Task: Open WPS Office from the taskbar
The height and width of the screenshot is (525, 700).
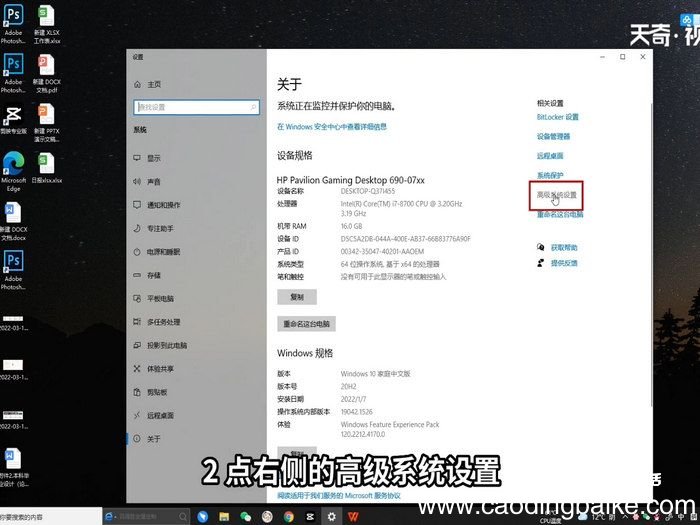Action: point(353,517)
